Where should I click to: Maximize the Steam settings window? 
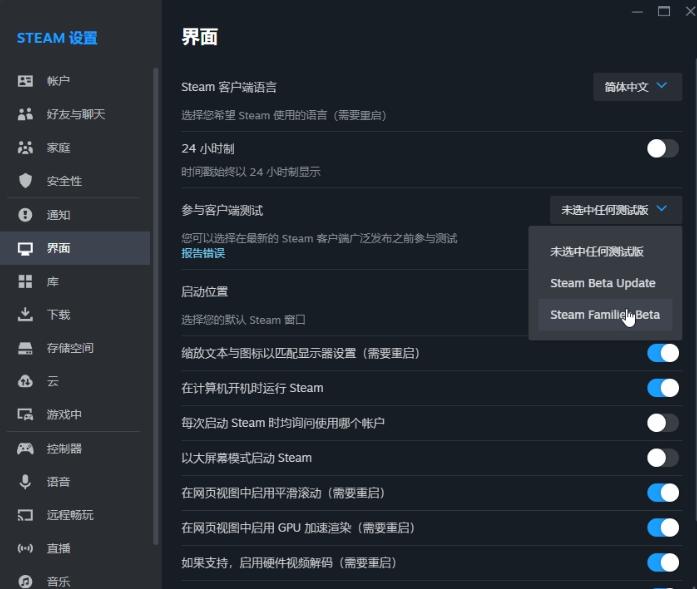tap(664, 12)
